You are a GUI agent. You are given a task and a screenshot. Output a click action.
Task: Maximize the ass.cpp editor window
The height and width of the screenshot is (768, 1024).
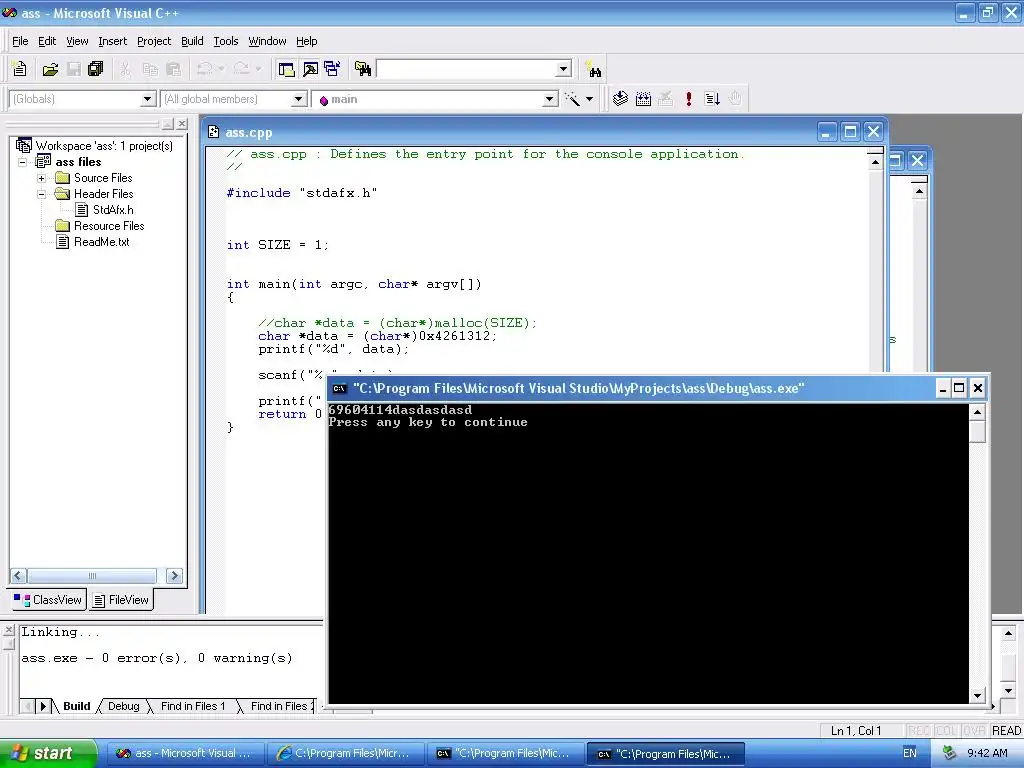pos(850,133)
